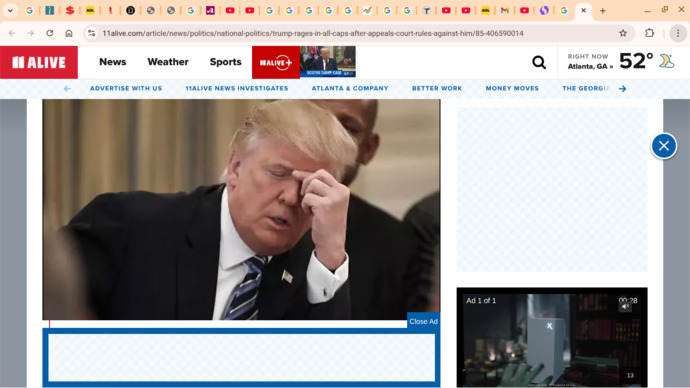This screenshot has width=690, height=388.
Task: Click the bottom banner ad area
Action: (241, 358)
